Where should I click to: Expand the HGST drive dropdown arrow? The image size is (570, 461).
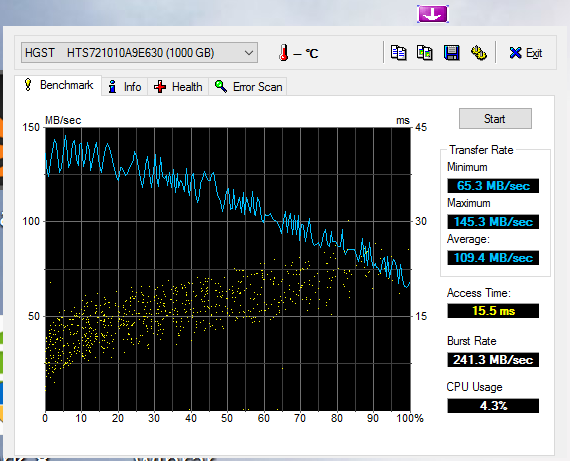point(249,53)
